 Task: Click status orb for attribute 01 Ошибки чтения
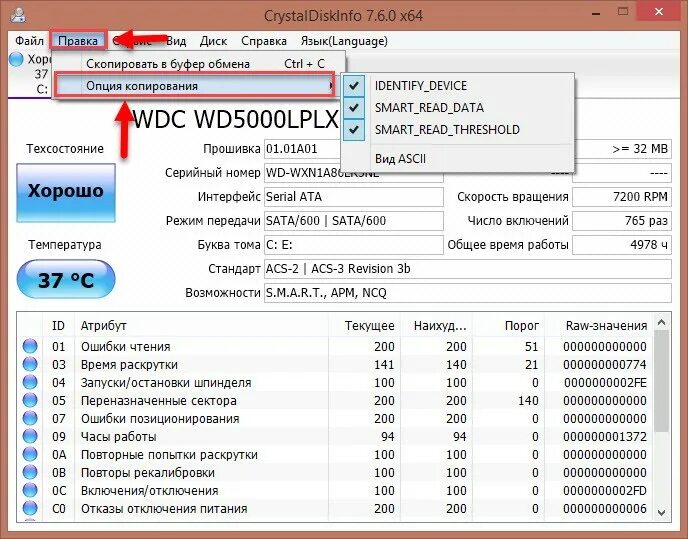(x=30, y=346)
